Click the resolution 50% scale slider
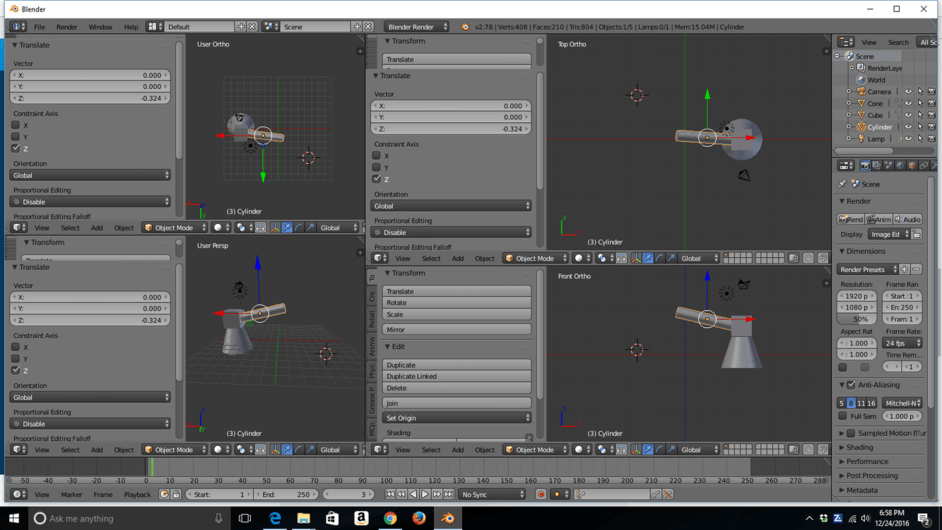This screenshot has height=530, width=942. pos(858,319)
